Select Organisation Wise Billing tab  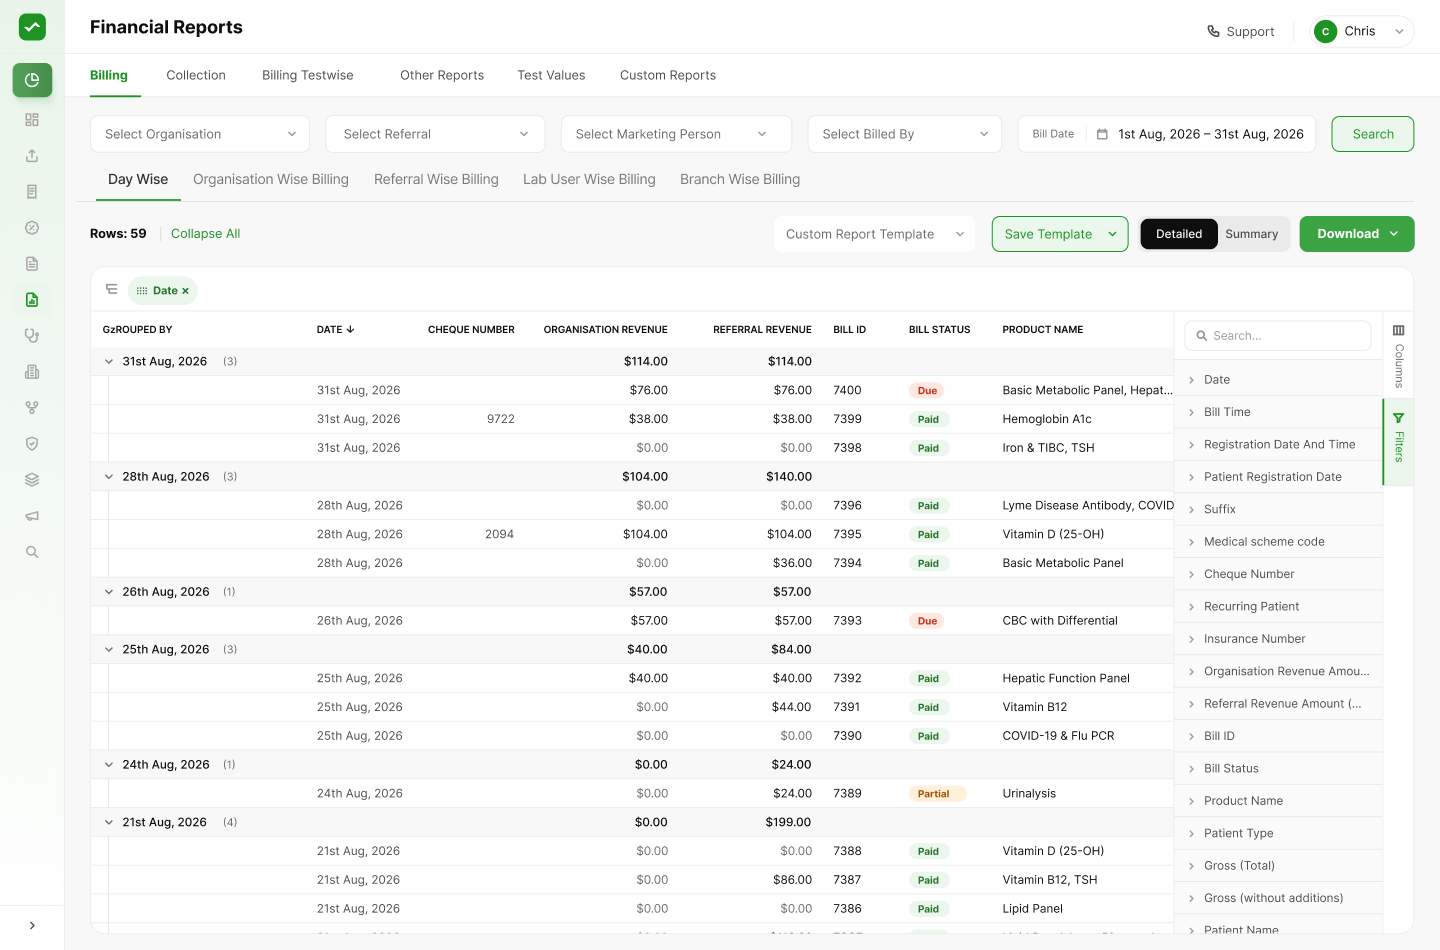[271, 179]
